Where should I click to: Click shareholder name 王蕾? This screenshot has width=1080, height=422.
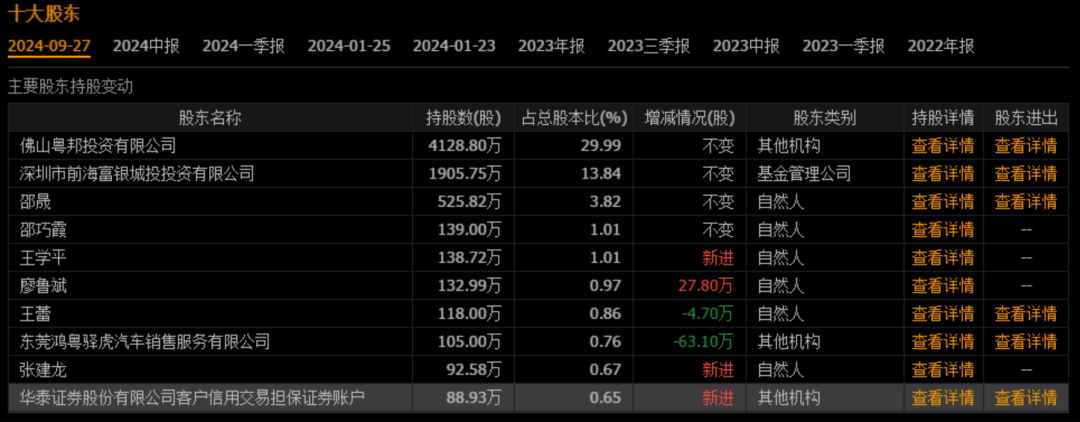[35, 313]
